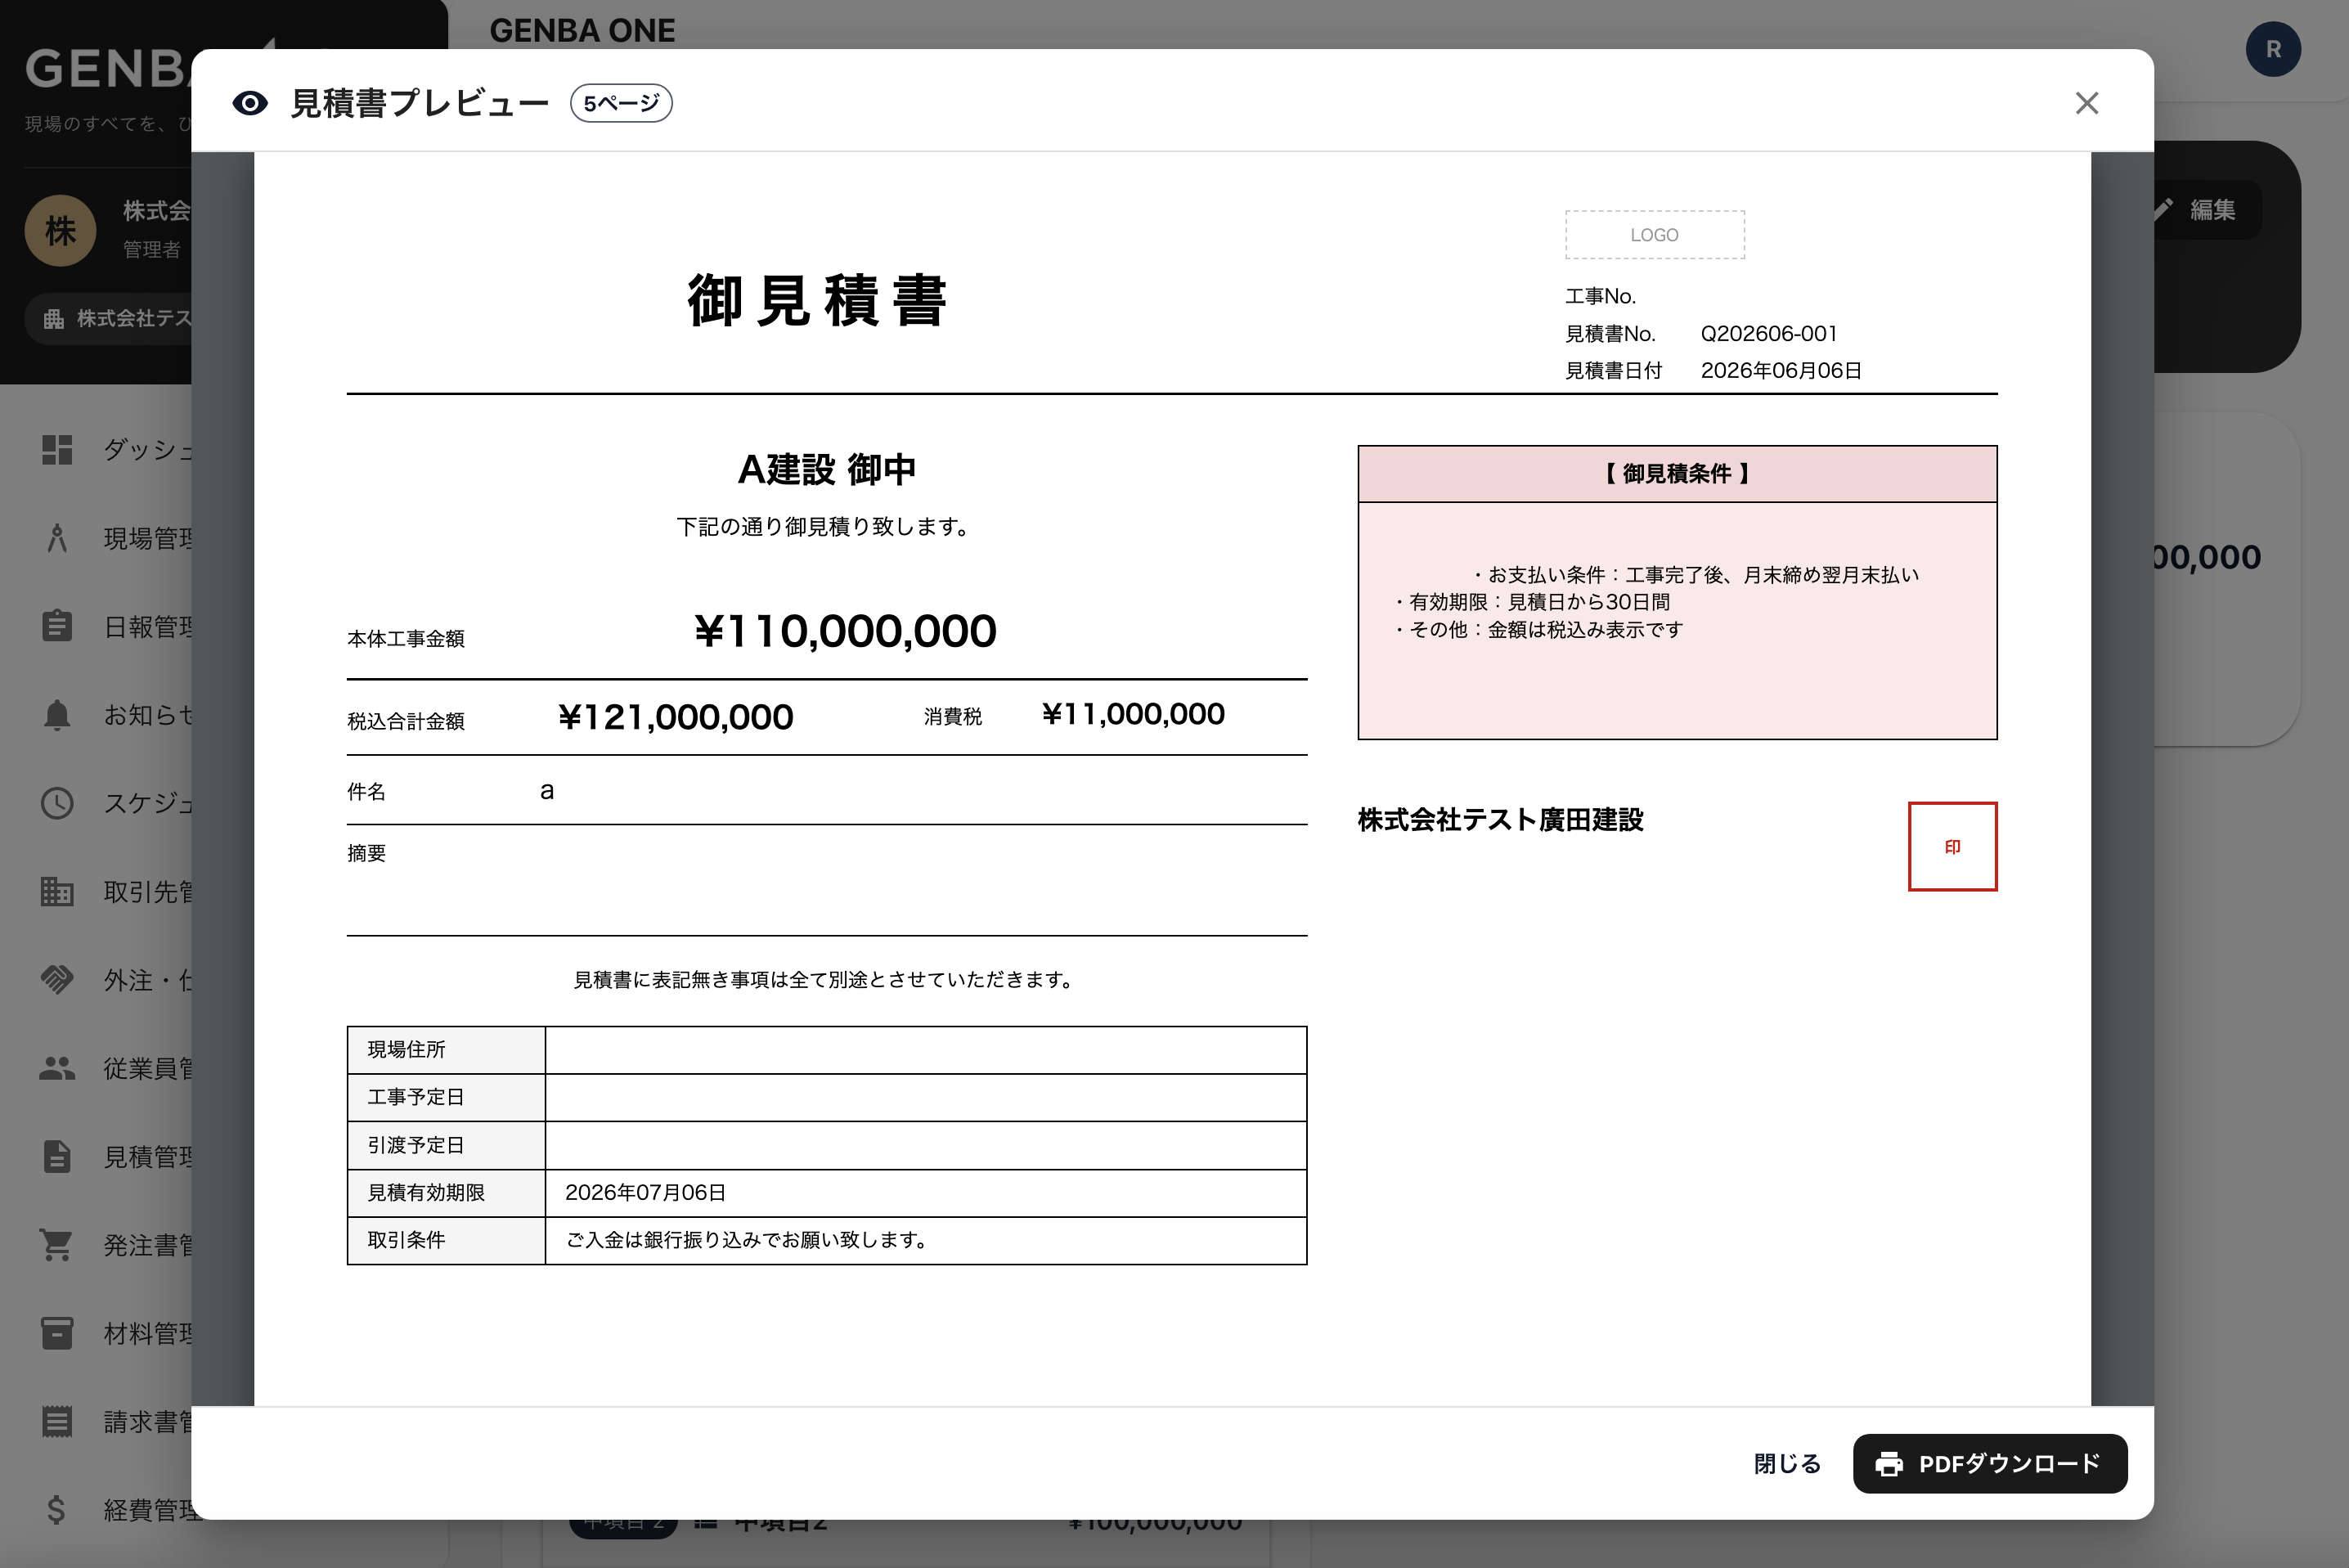The width and height of the screenshot is (2349, 1568).
Task: Click the printer icon in PDFダウンロード
Action: click(x=1889, y=1464)
